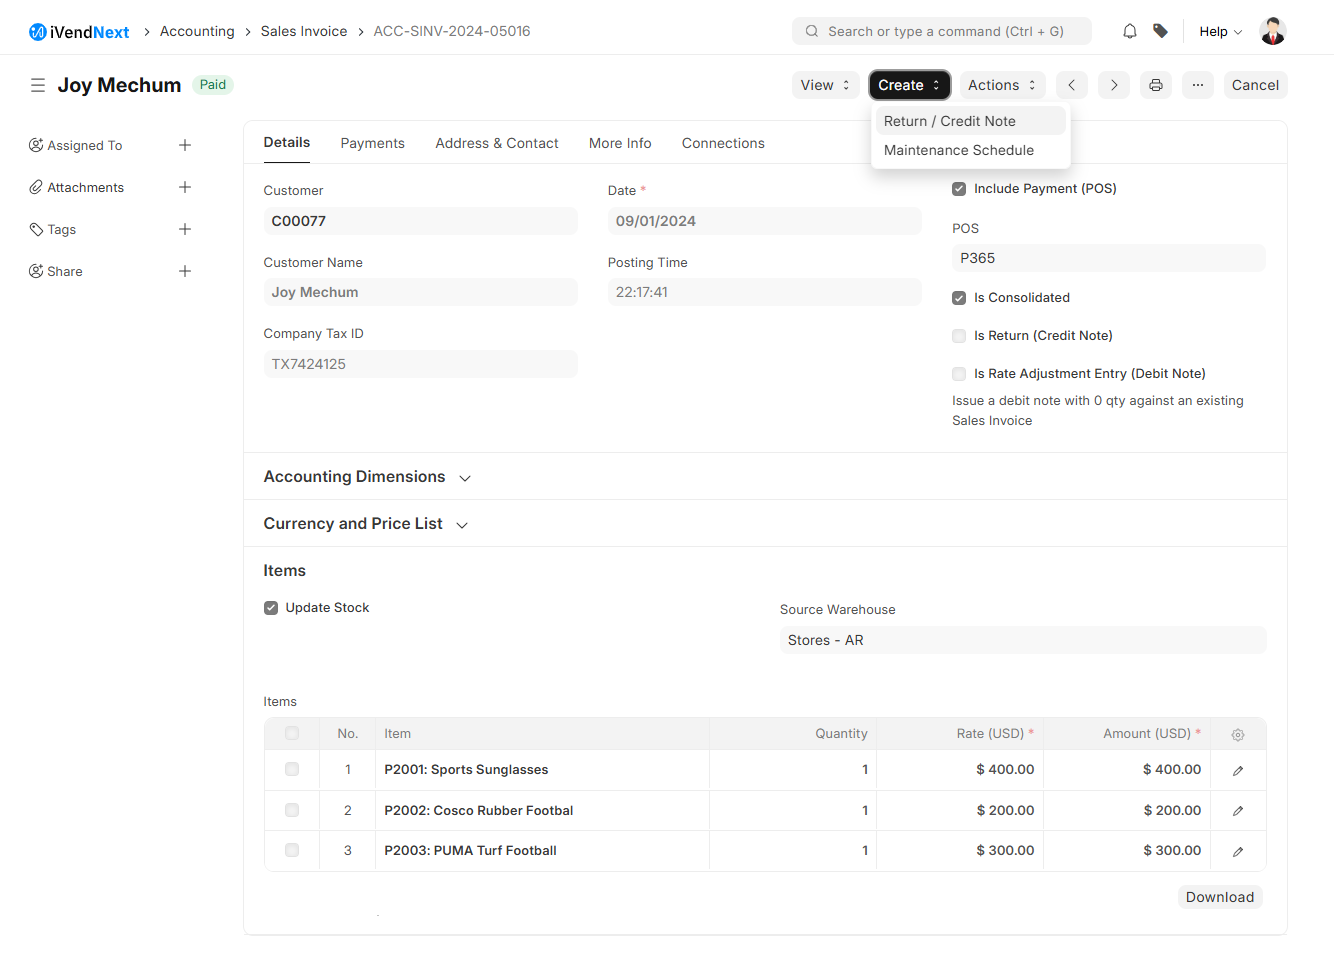The width and height of the screenshot is (1334, 954).
Task: Open item link P2001: Sports Sunglasses
Action: tap(466, 770)
